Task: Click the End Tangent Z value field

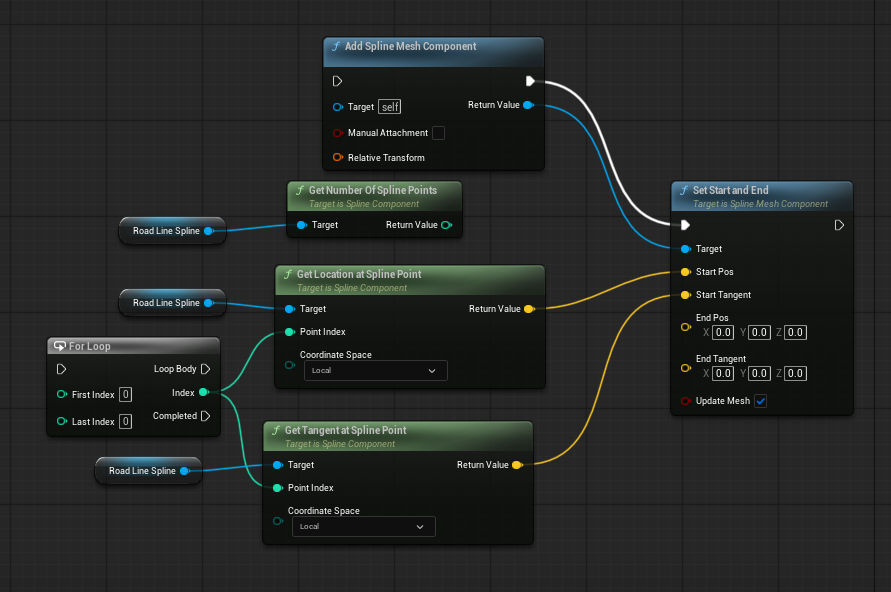Action: click(795, 373)
